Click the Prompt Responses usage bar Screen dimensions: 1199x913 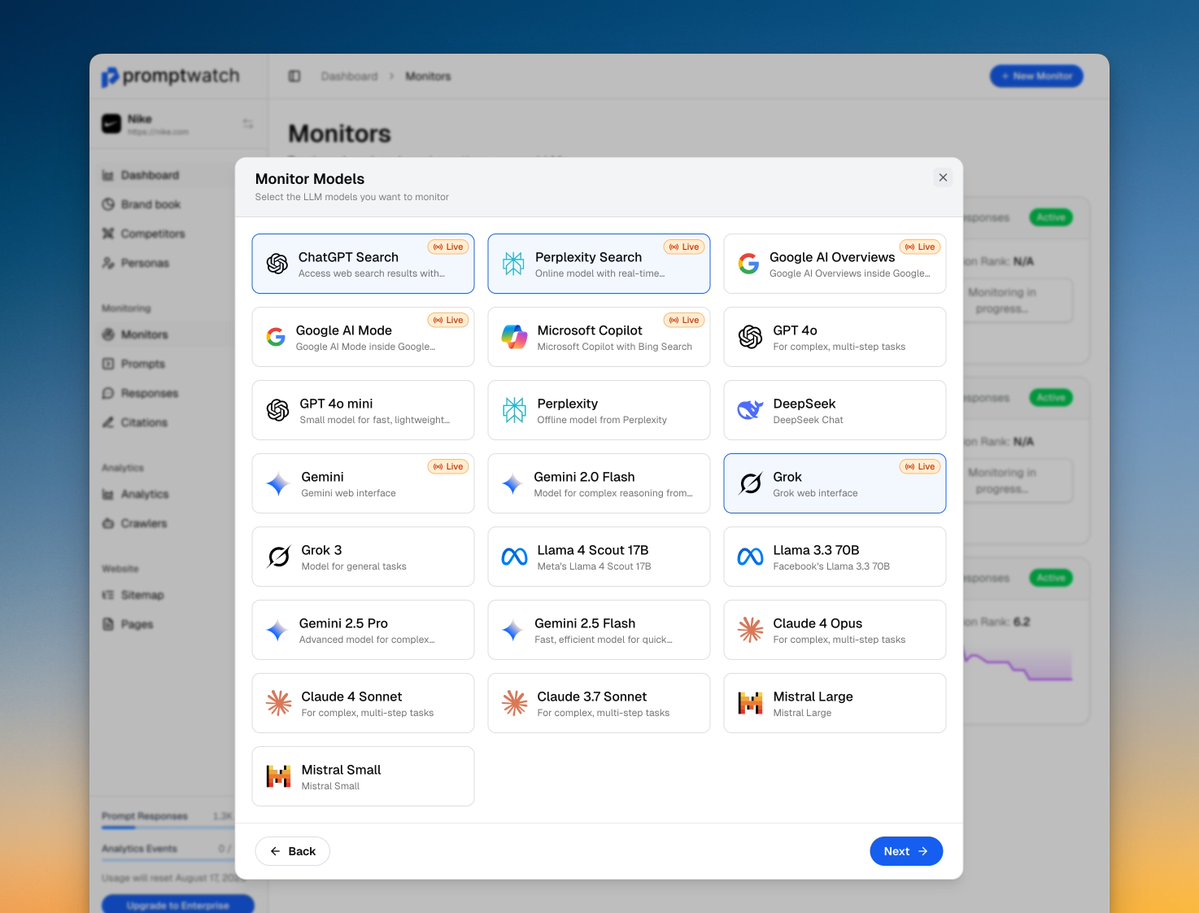pos(168,827)
